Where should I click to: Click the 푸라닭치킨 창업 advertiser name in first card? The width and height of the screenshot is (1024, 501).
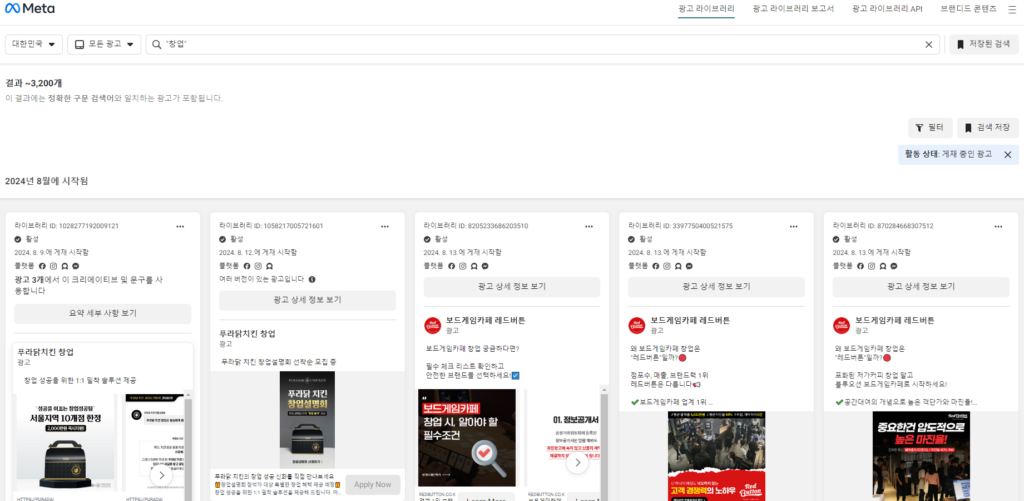point(46,352)
